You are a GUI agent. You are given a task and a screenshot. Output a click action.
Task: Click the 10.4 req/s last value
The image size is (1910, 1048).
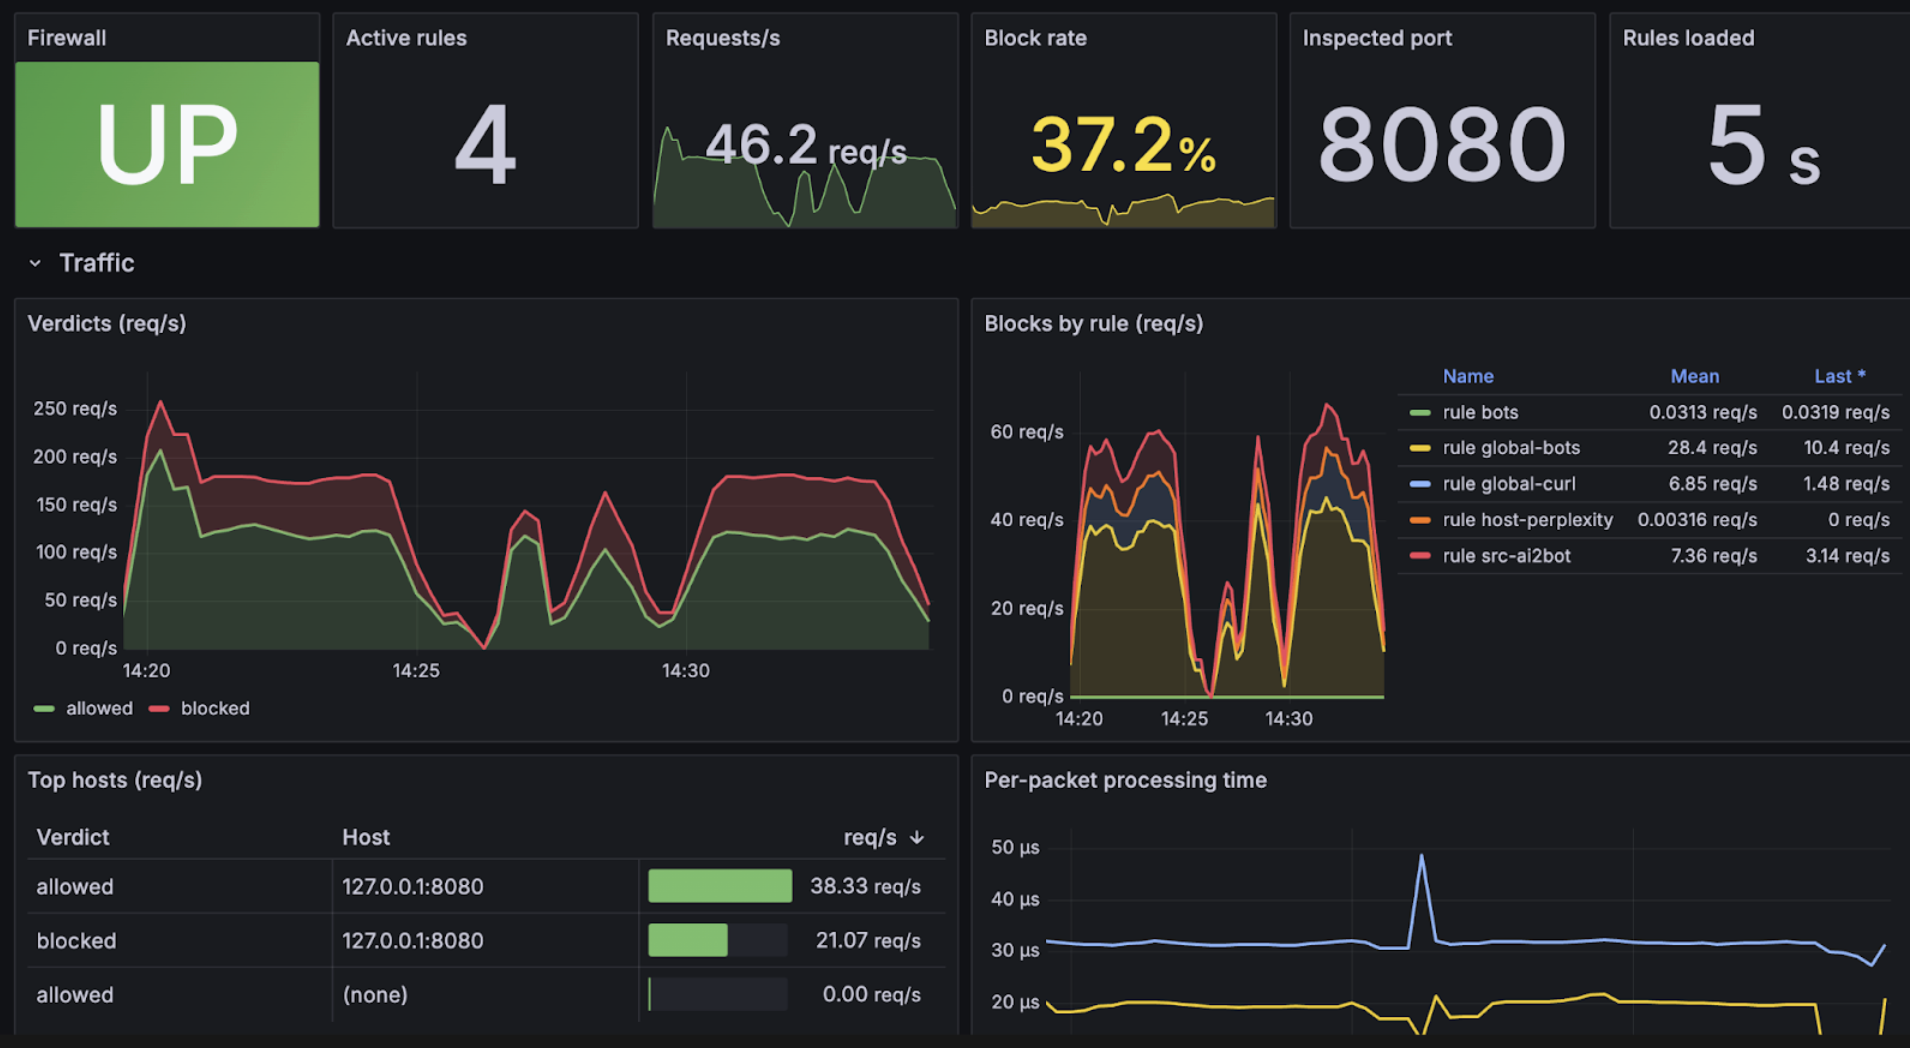[x=1846, y=448]
